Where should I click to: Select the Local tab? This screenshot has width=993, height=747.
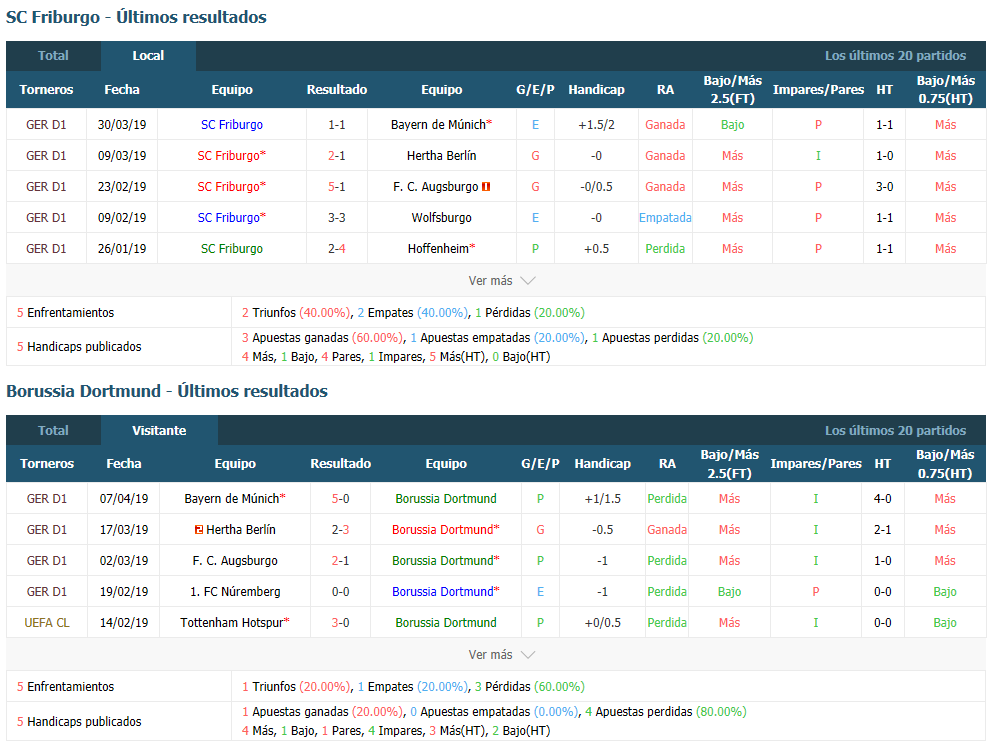pos(148,56)
